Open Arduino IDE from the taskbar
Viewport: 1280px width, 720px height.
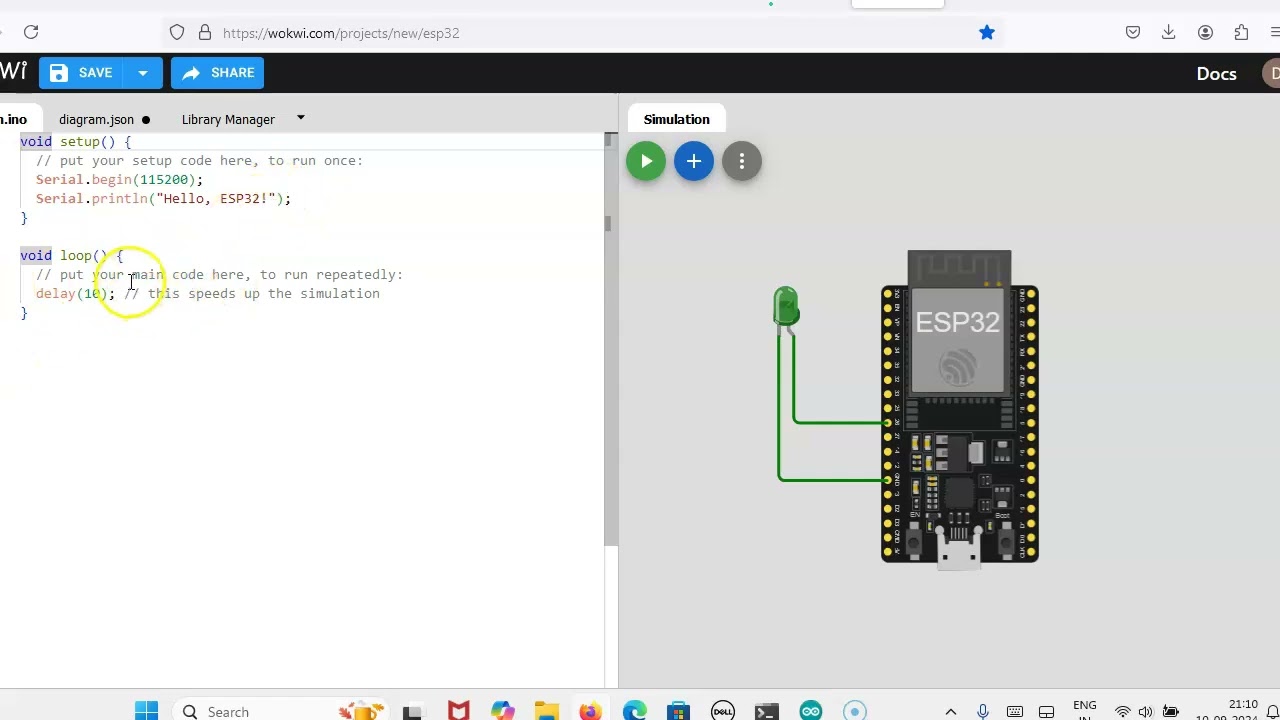pos(810,711)
